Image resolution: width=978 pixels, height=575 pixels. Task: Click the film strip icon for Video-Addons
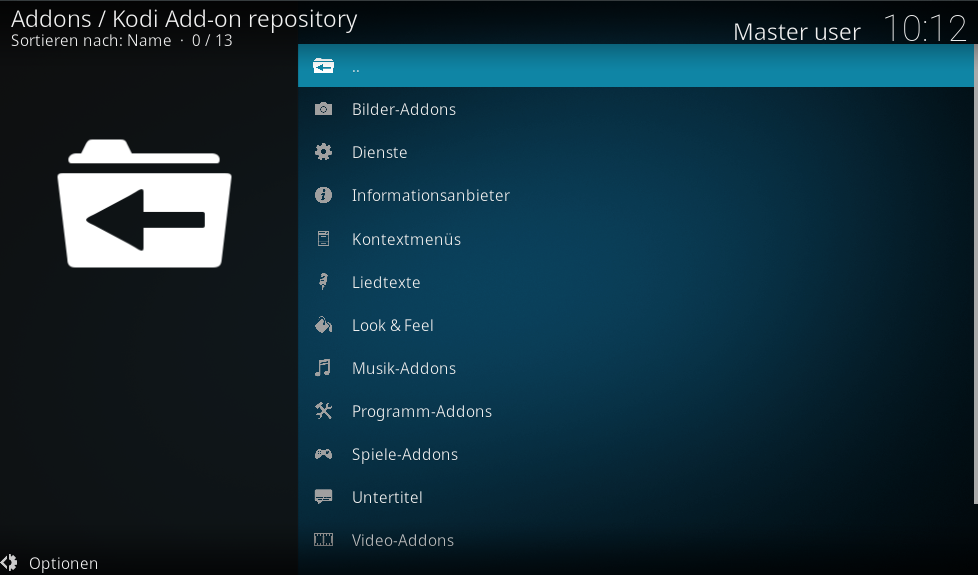tap(323, 539)
